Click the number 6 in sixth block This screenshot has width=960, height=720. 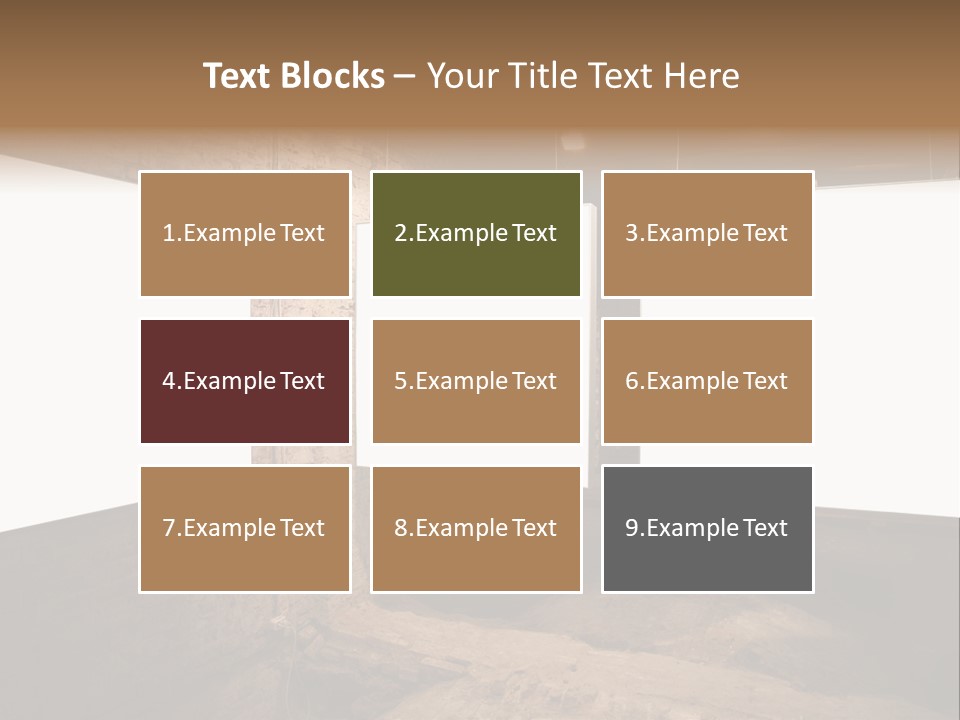pos(632,381)
